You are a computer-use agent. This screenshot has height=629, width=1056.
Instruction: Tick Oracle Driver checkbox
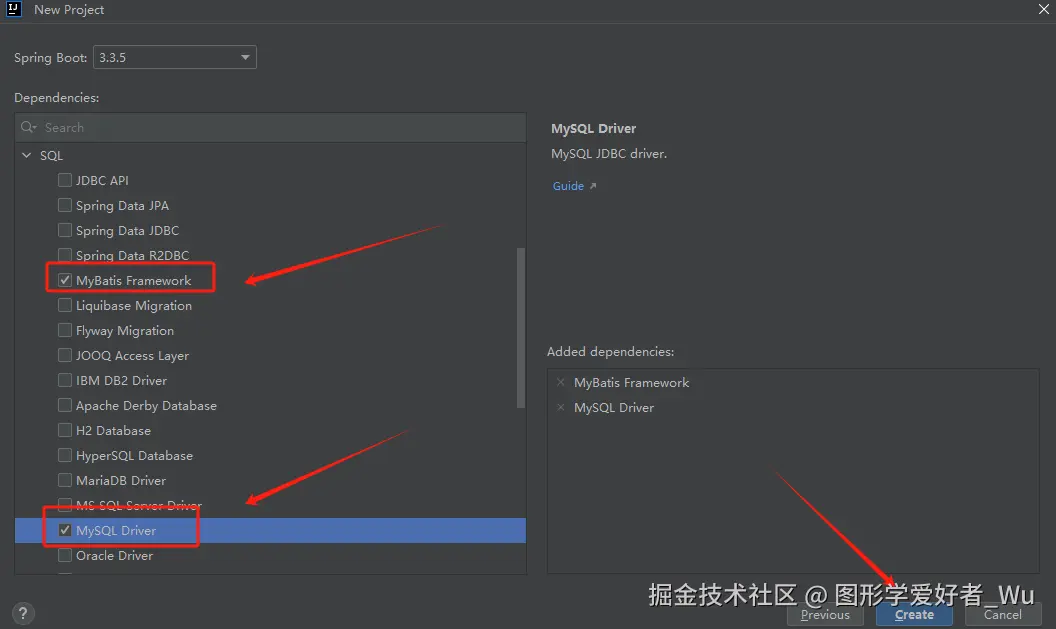[x=65, y=555]
